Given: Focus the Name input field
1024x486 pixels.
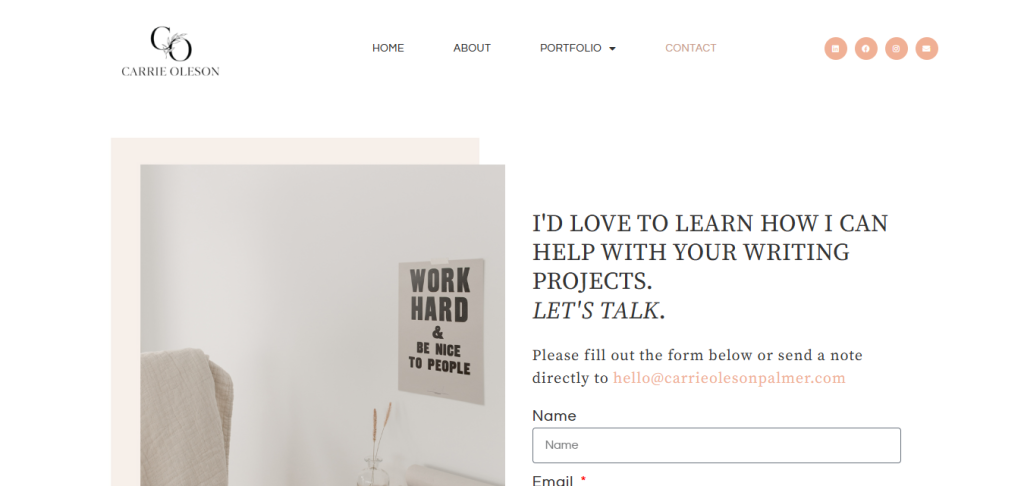Looking at the screenshot, I should coord(716,446).
